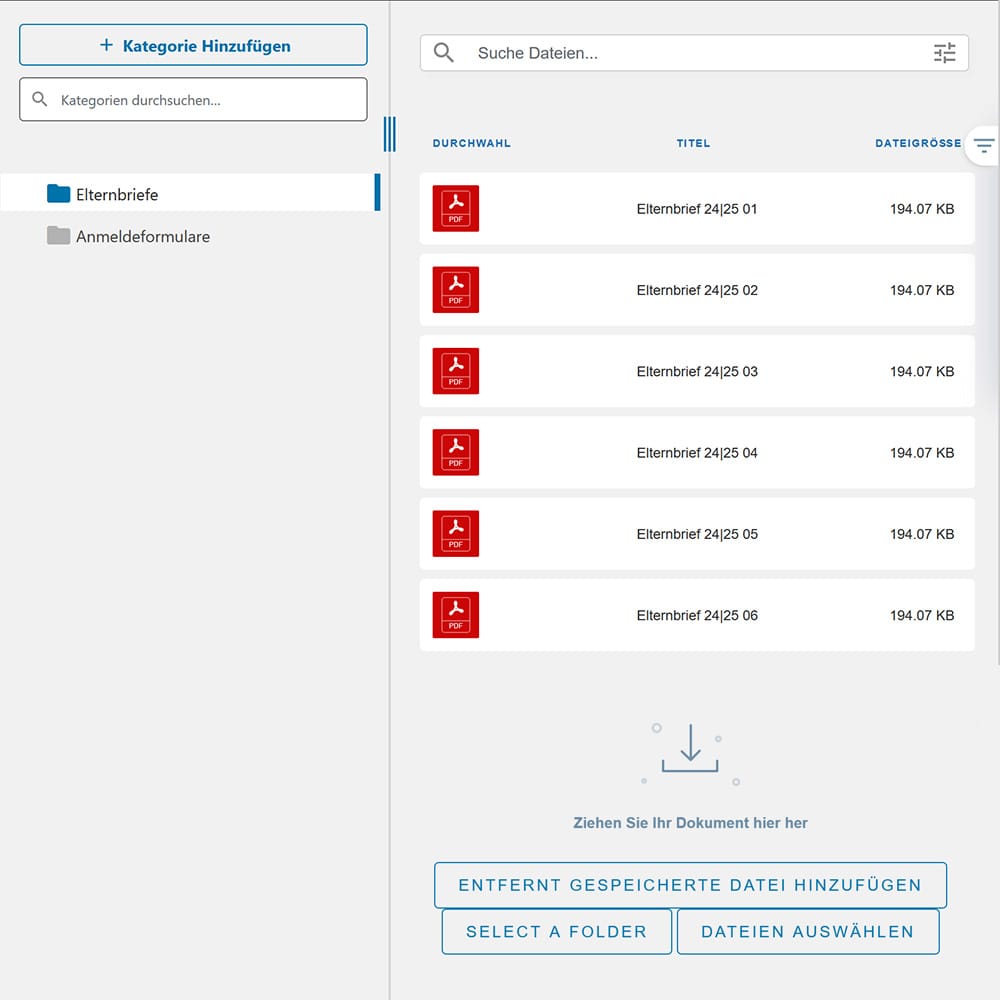Viewport: 1000px width, 1000px height.
Task: Click the Select a Folder button
Action: coord(556,932)
